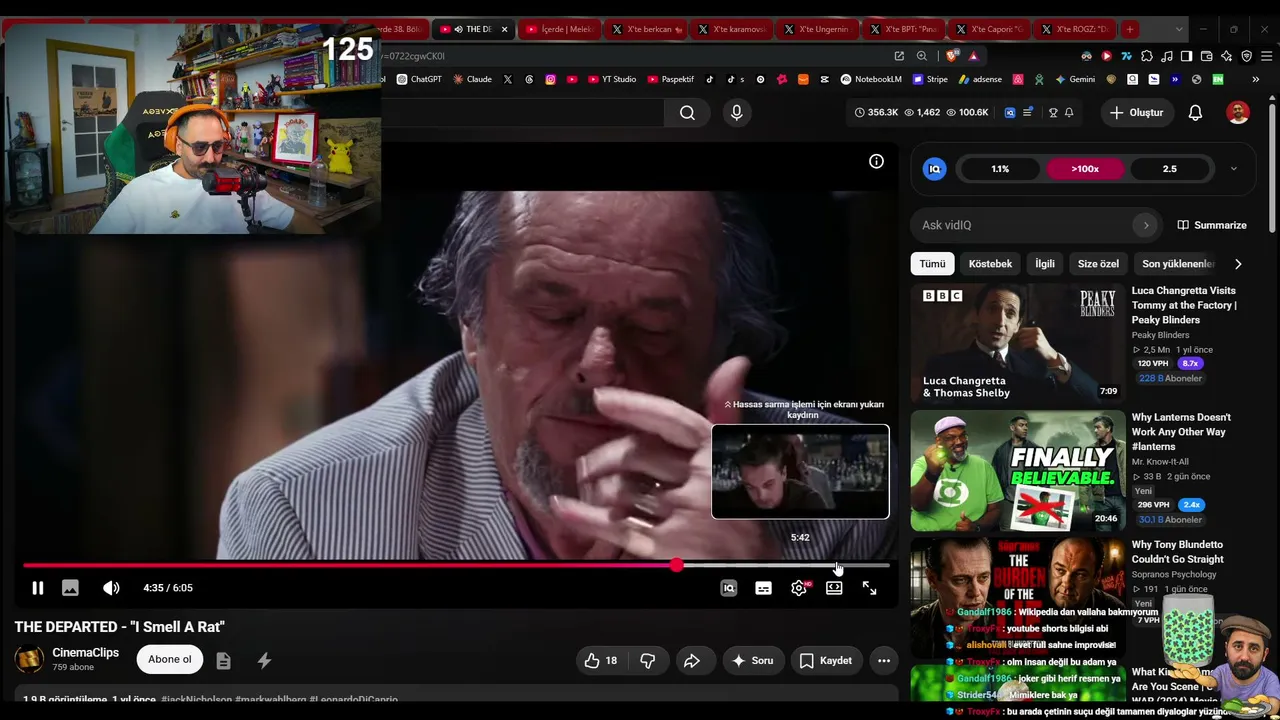Image resolution: width=1280 pixels, height=720 pixels.
Task: Click the red scrubber knob on the timeline
Action: (677, 566)
